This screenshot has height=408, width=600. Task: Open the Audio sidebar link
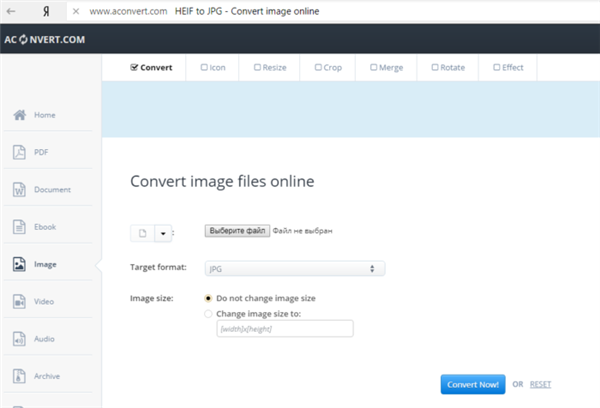click(44, 339)
